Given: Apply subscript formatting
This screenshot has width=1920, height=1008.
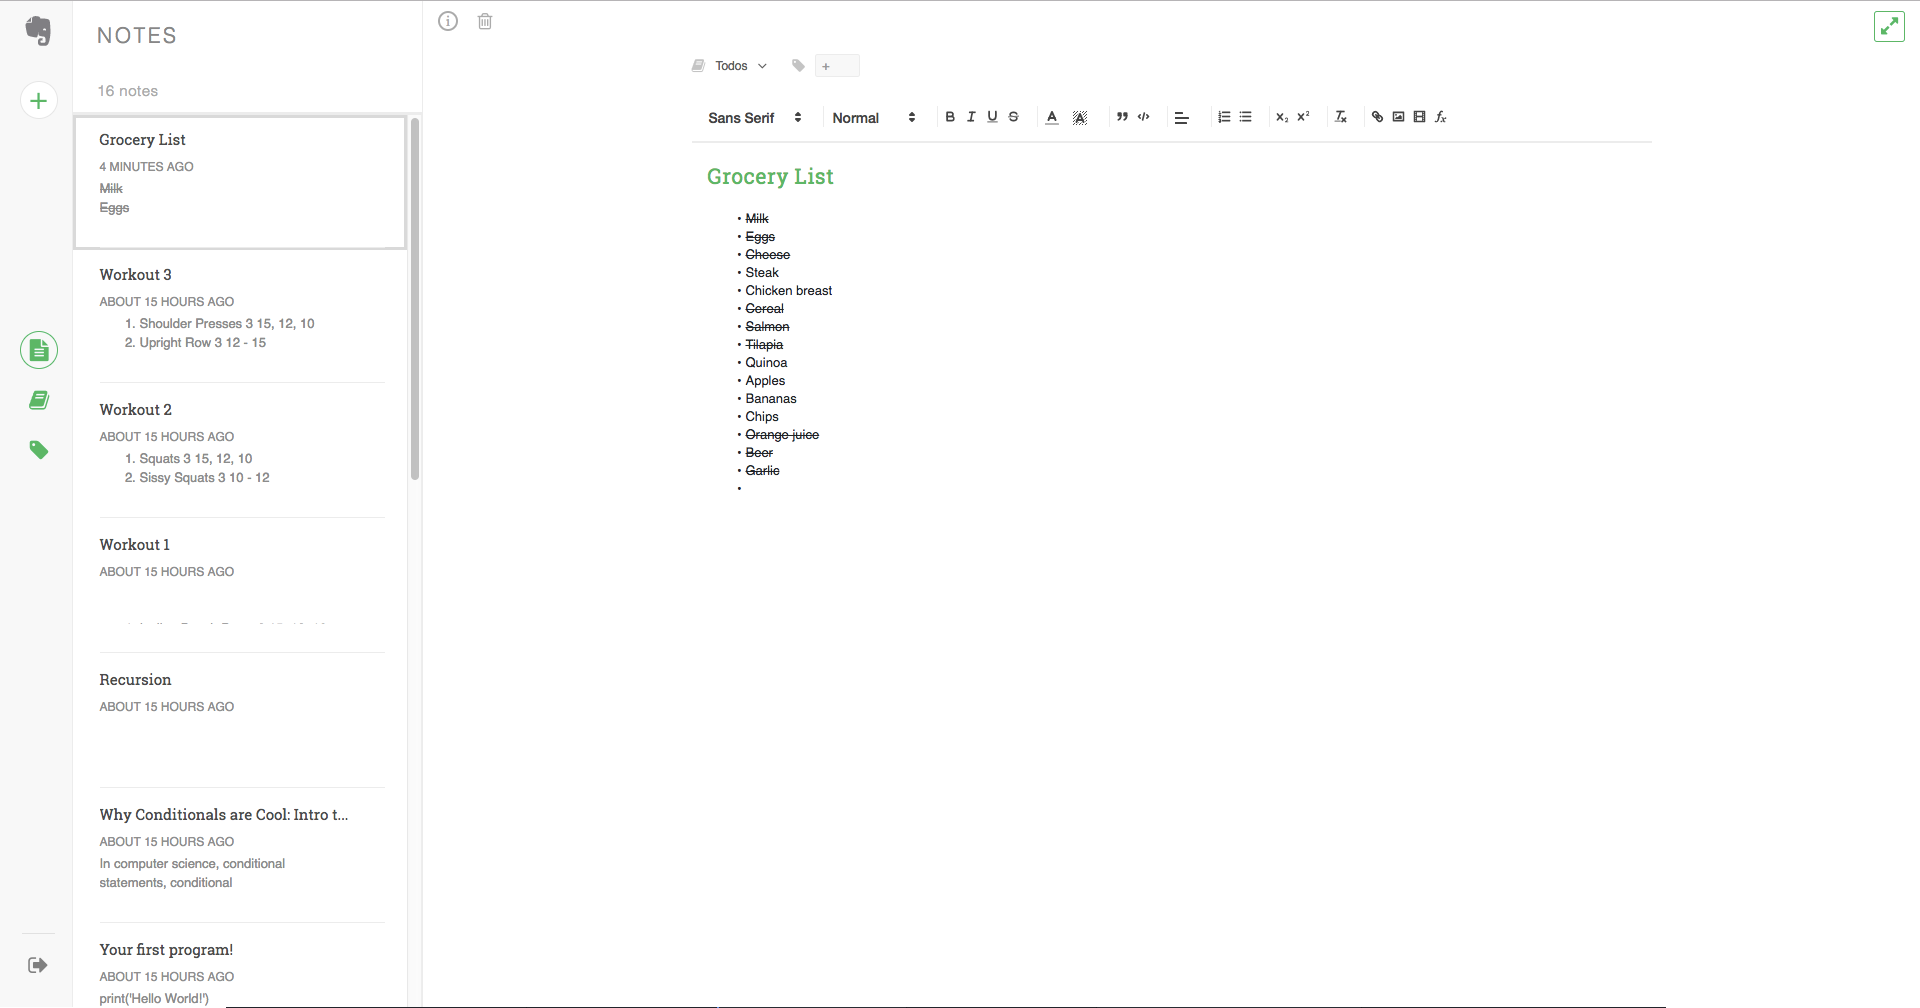Looking at the screenshot, I should [x=1282, y=117].
